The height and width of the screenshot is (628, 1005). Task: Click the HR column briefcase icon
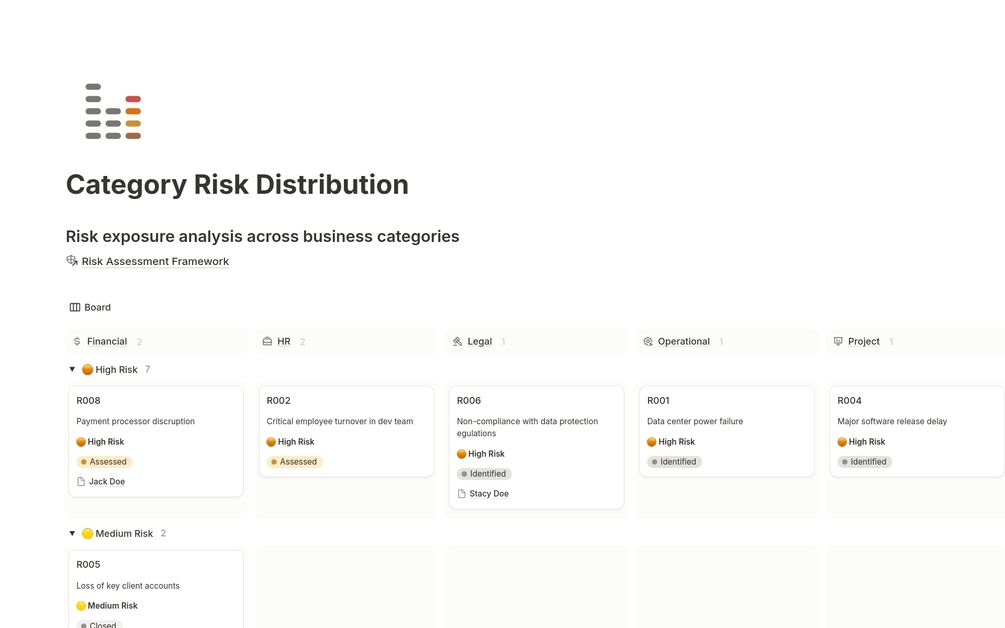[267, 341]
